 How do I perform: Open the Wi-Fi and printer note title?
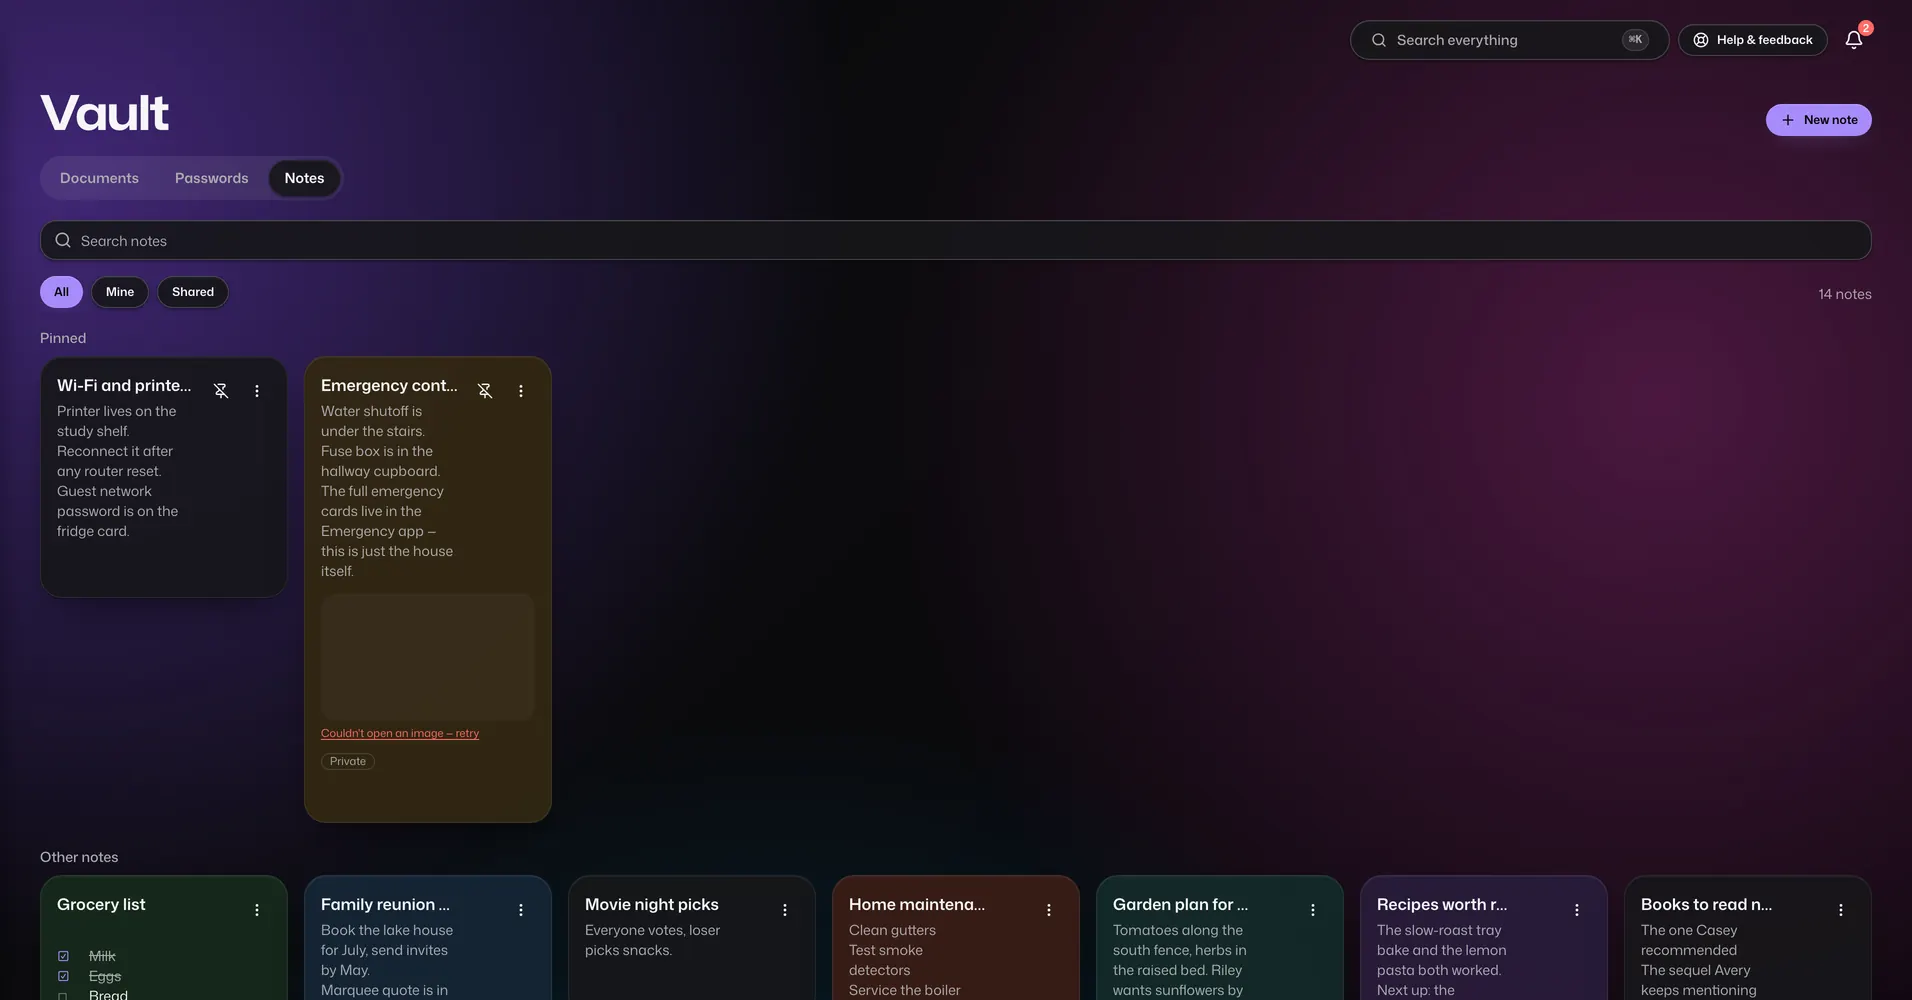tap(124, 385)
